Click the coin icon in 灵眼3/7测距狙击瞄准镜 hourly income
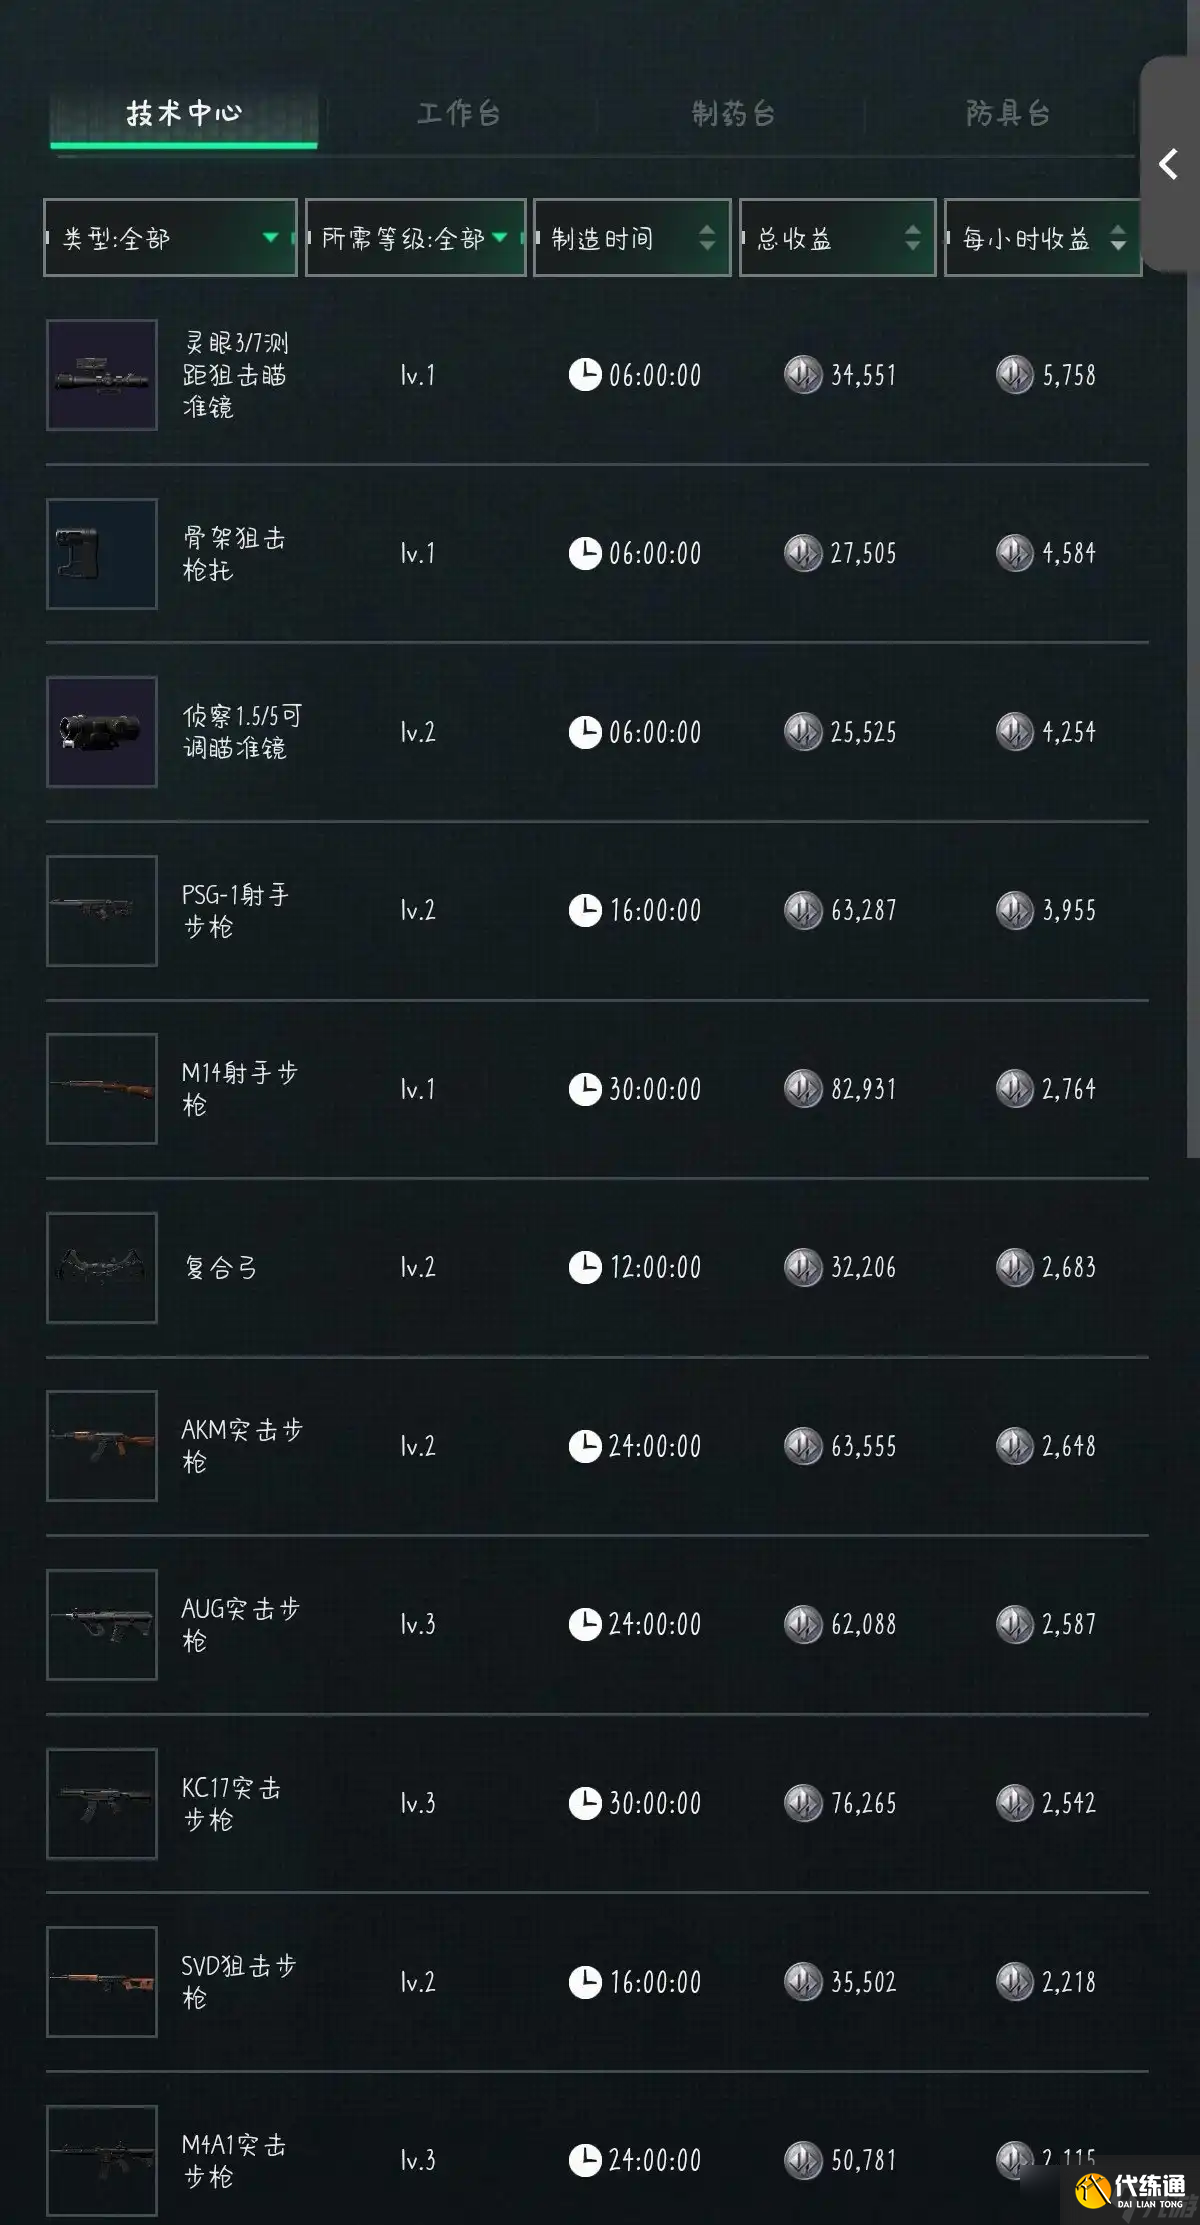1200x2225 pixels. pyautogui.click(x=1013, y=376)
